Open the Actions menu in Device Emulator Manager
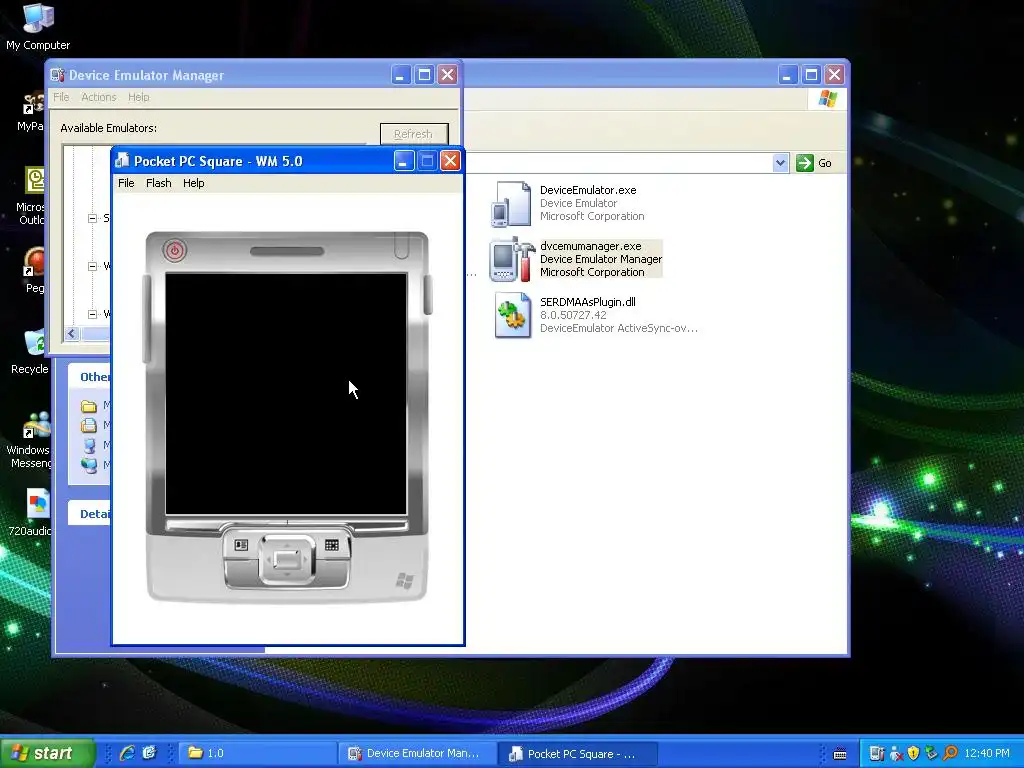1024x768 pixels. [x=99, y=97]
